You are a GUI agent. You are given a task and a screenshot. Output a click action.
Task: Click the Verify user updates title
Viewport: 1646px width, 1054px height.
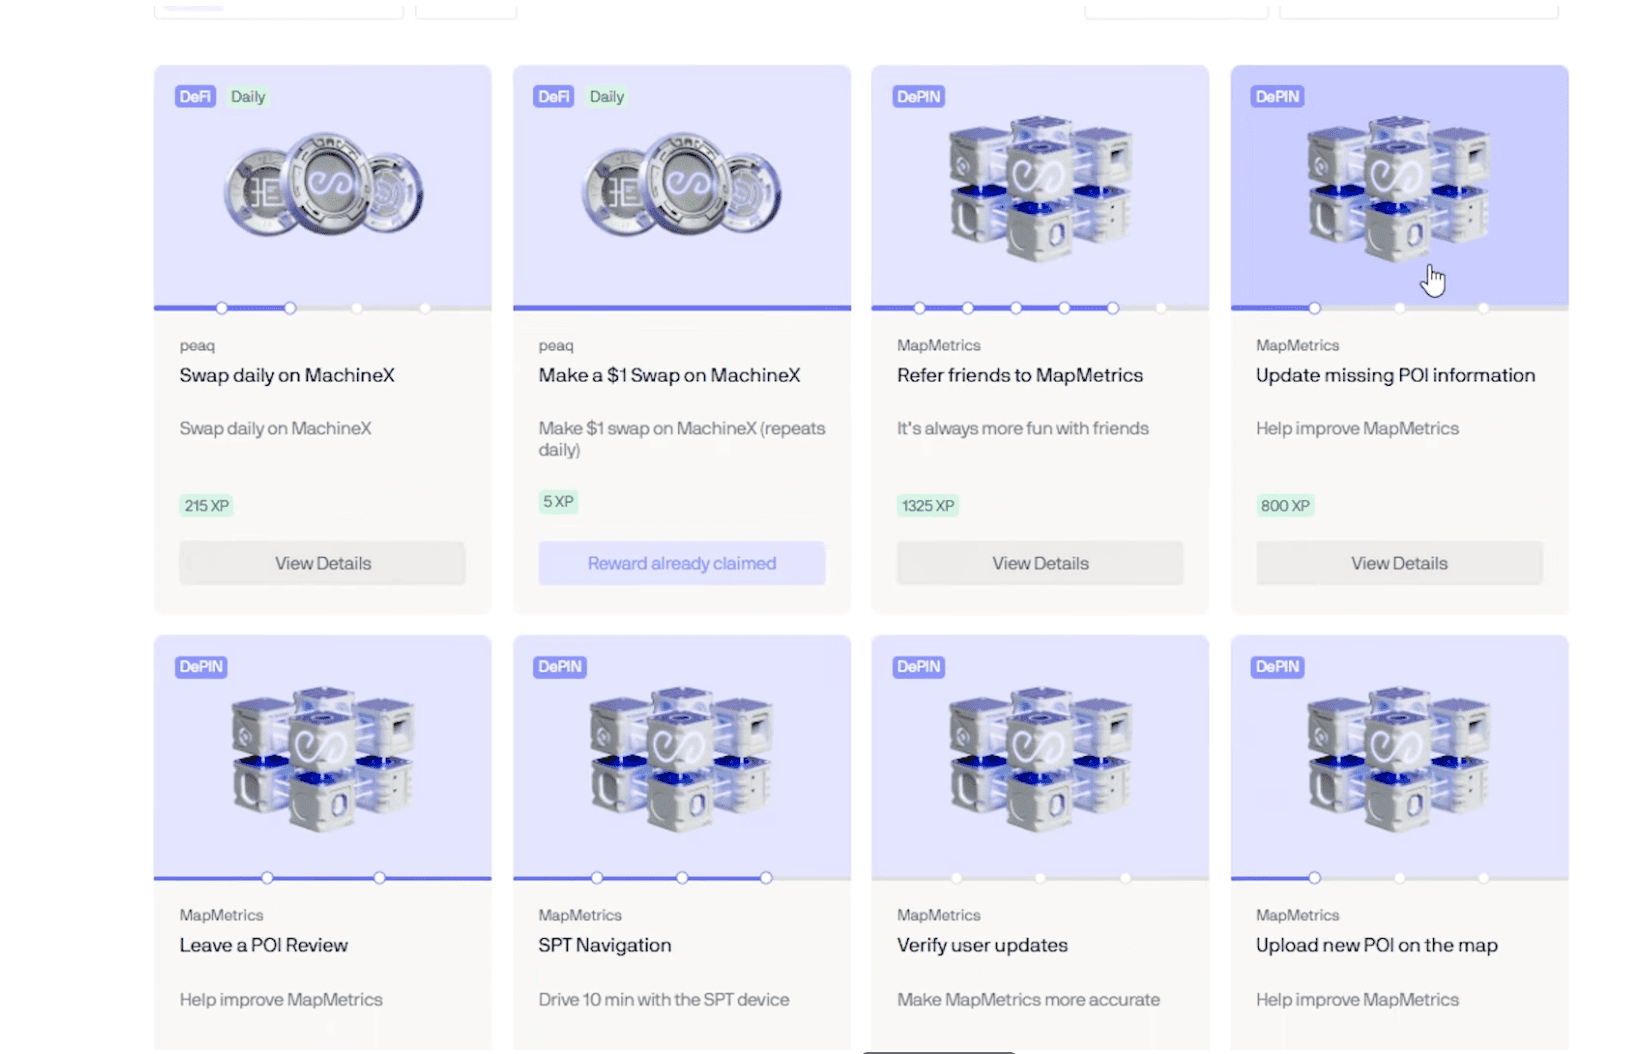[982, 945]
